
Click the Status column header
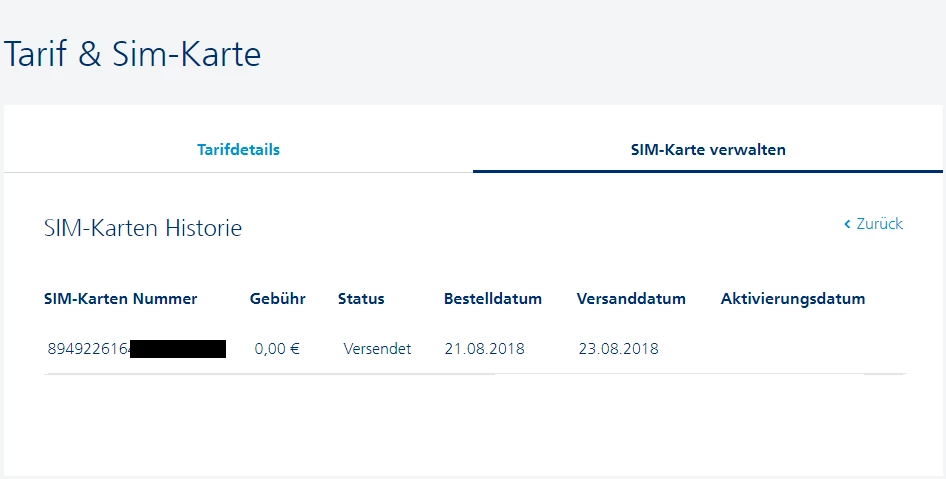[x=361, y=299]
